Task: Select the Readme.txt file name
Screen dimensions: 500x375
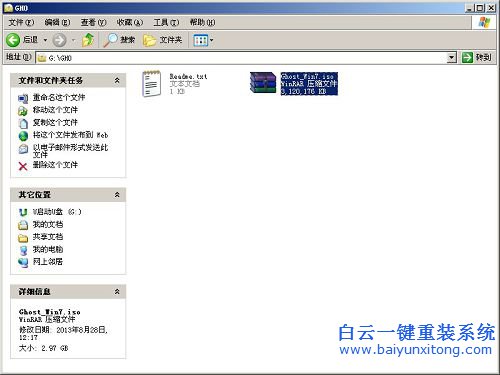Action: (x=188, y=76)
